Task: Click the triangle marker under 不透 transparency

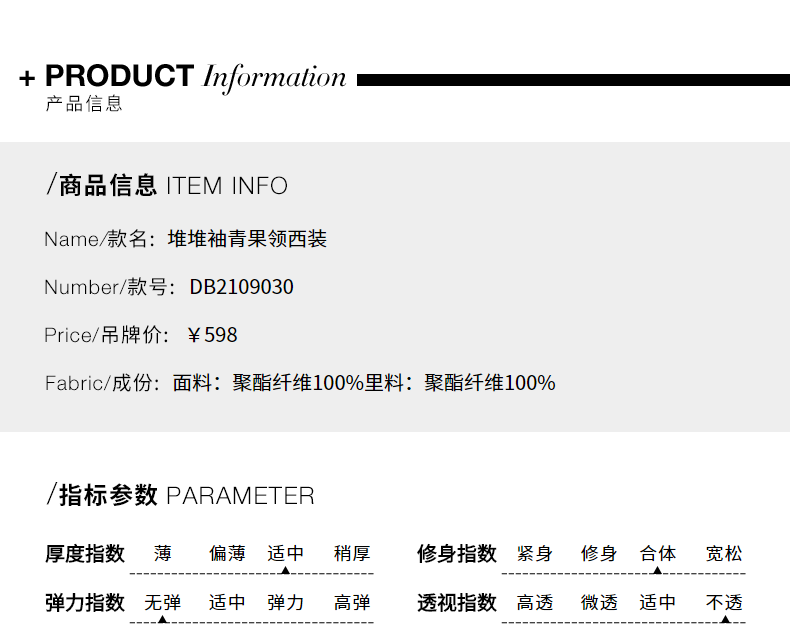Action: (x=726, y=618)
